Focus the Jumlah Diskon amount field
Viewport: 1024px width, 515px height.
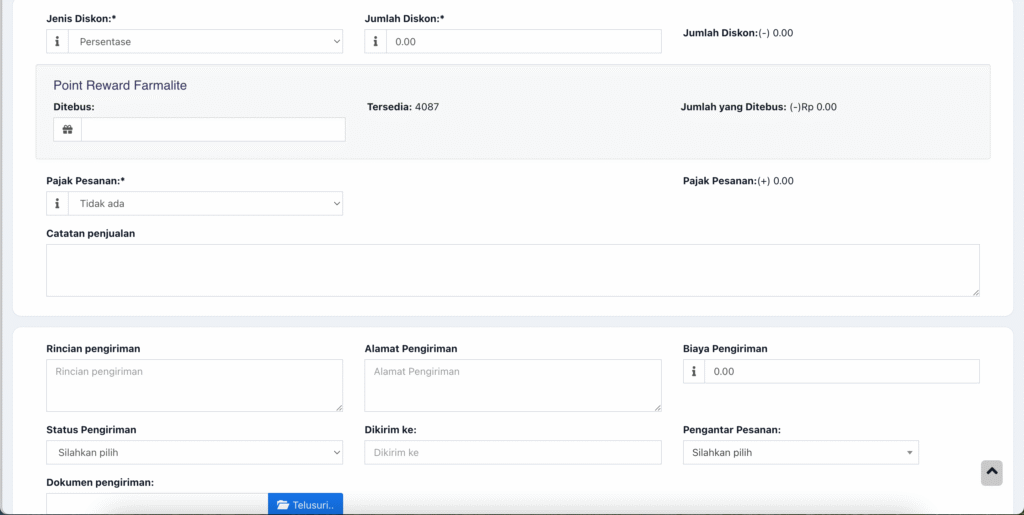(x=523, y=42)
